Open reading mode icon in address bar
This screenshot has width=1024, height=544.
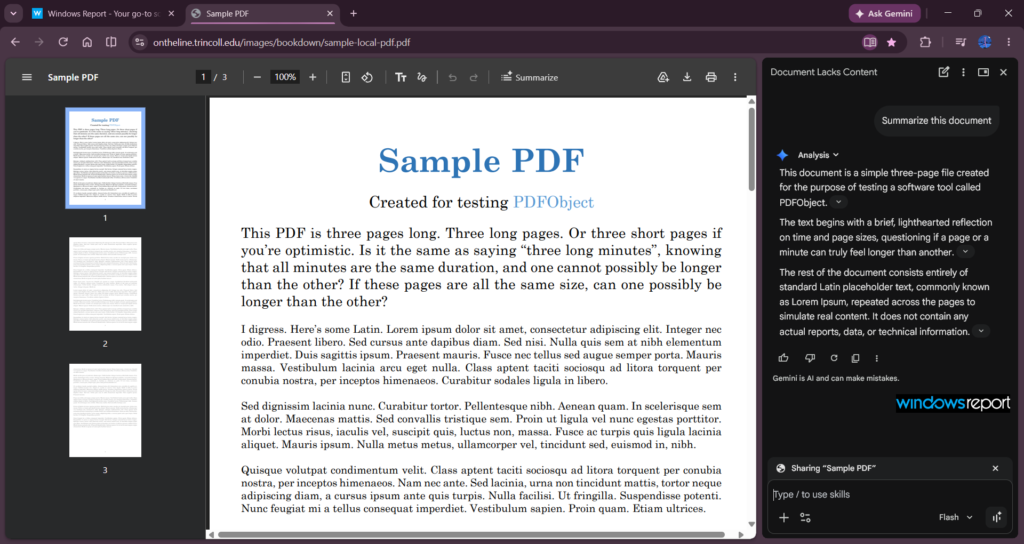(x=870, y=42)
